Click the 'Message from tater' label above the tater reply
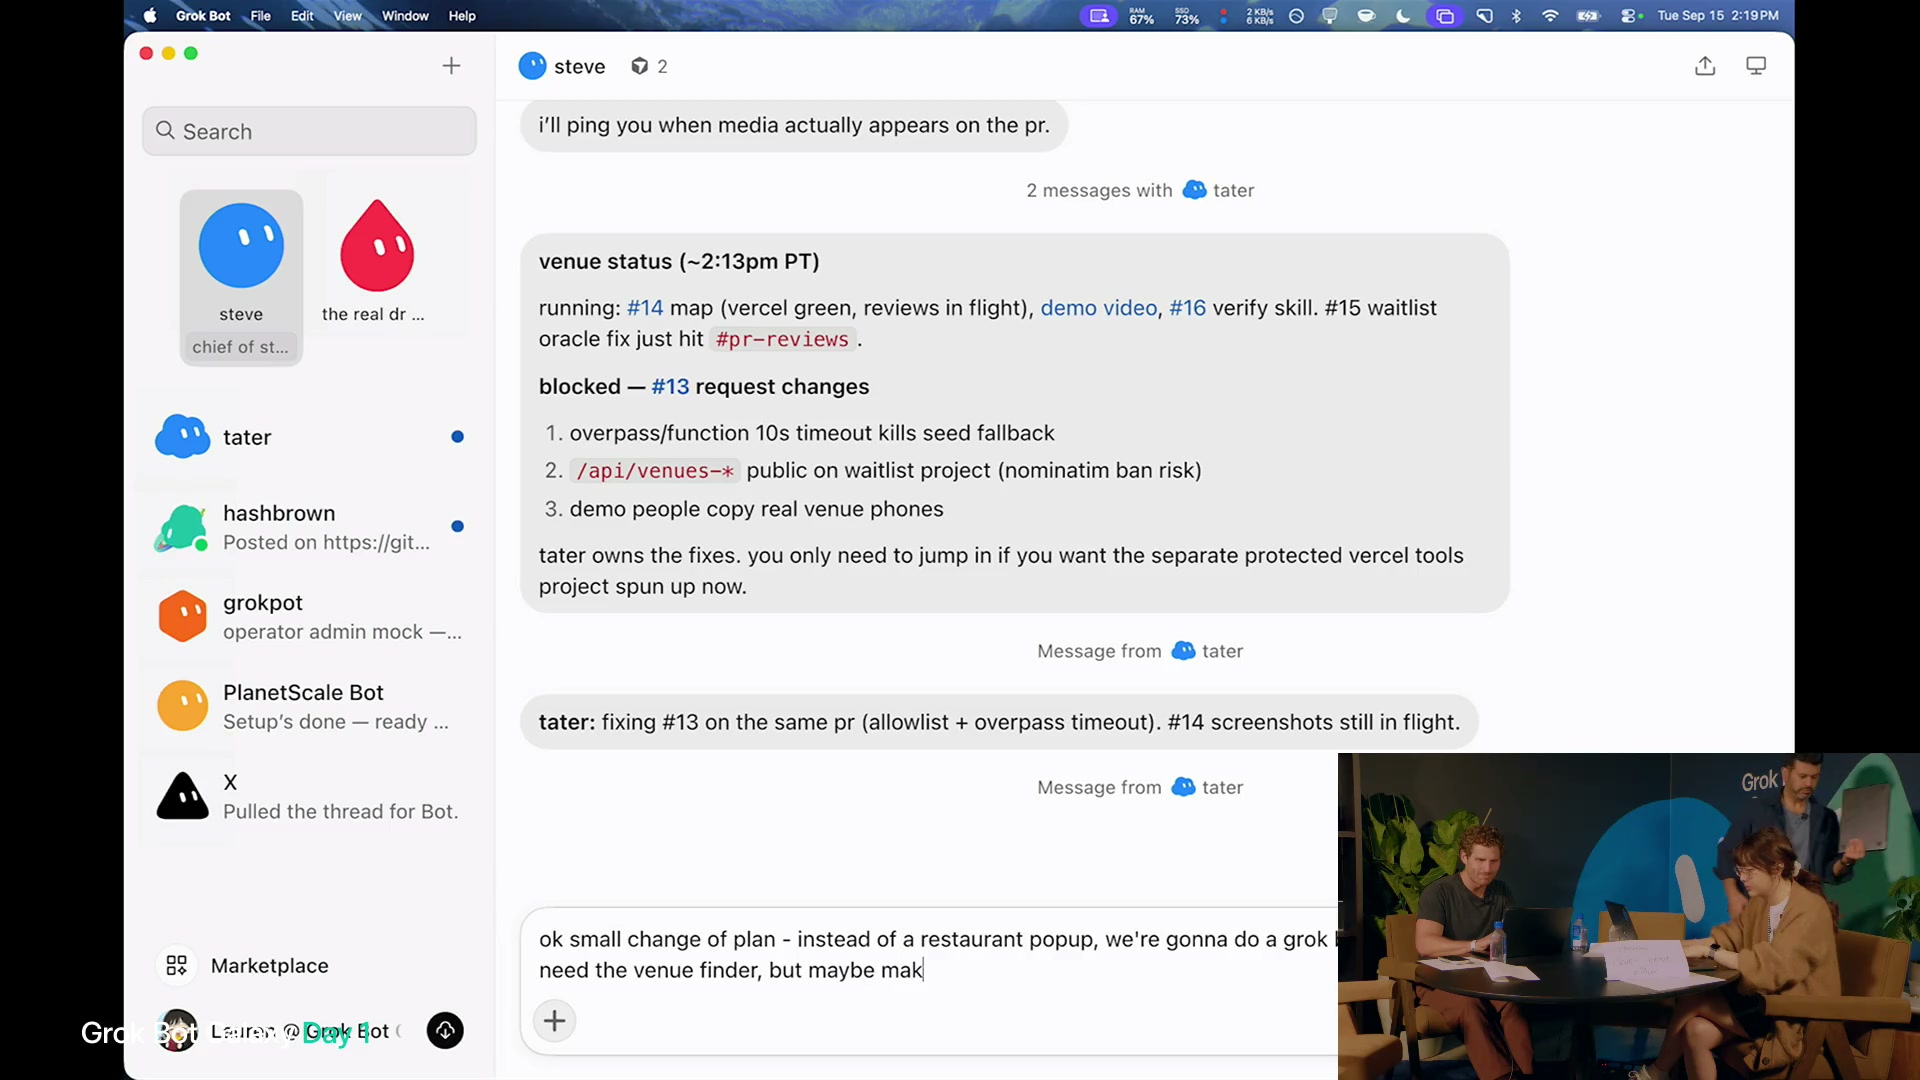Viewport: 1920px width, 1080px height. coord(1140,651)
